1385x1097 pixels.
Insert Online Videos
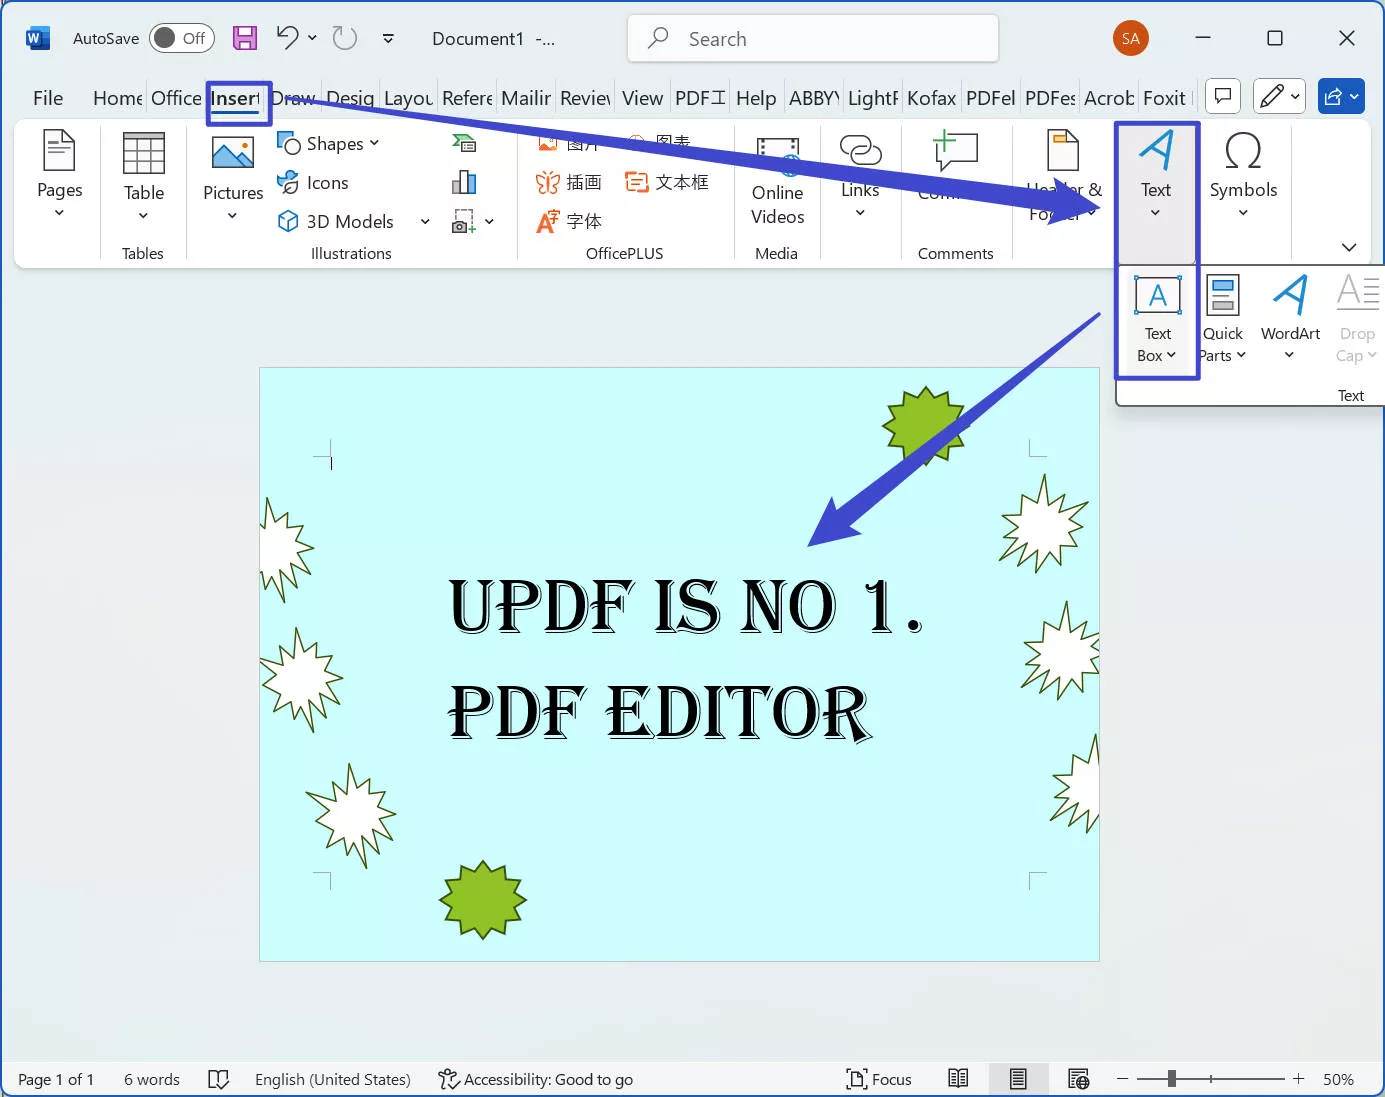[x=777, y=180]
